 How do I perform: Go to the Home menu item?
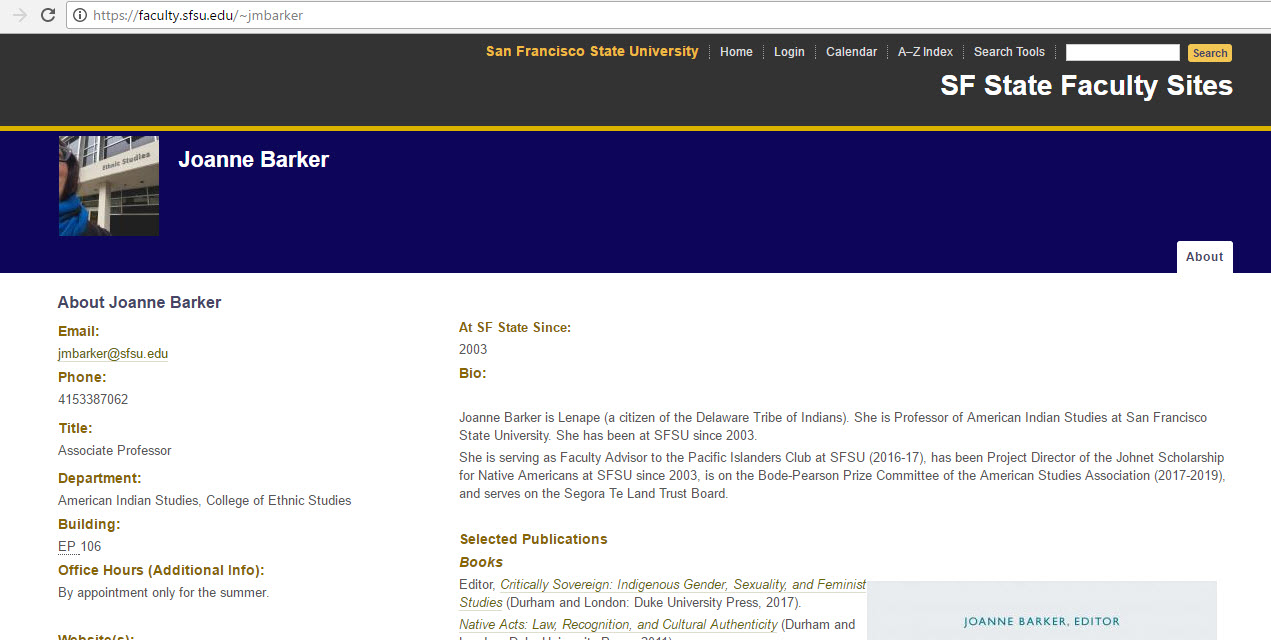(736, 52)
